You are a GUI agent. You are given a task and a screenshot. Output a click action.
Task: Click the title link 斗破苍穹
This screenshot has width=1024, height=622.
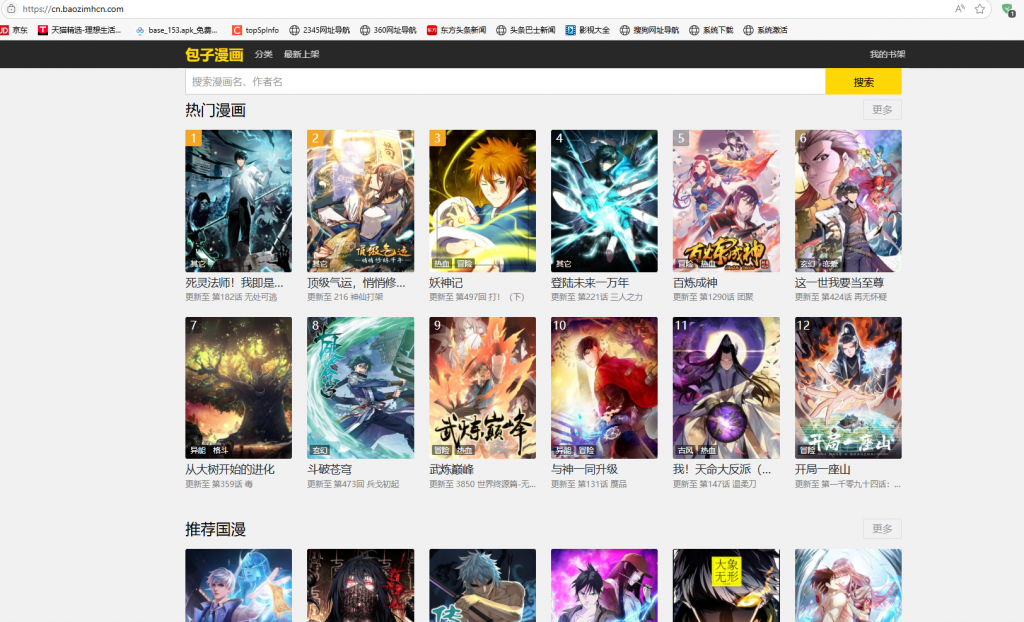tap(329, 470)
